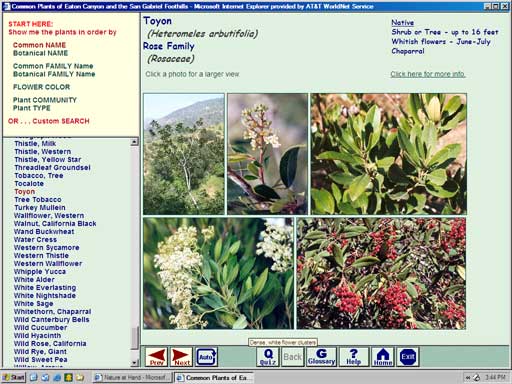Select White Alder entry

tap(34, 280)
